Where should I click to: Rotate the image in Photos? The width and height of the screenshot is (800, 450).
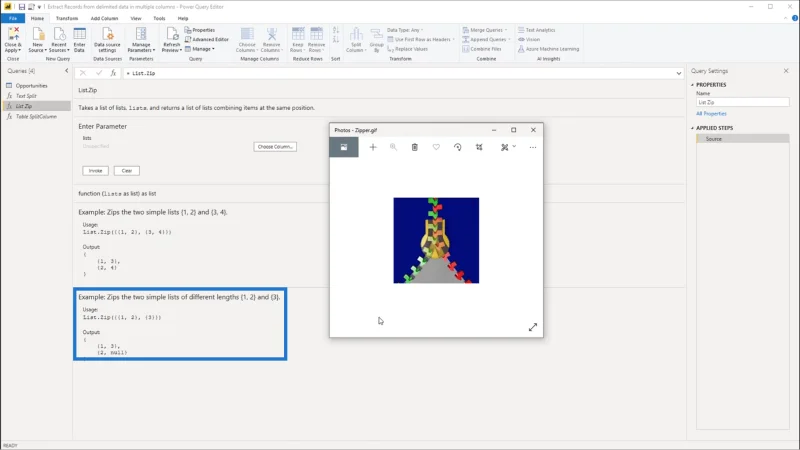458,147
